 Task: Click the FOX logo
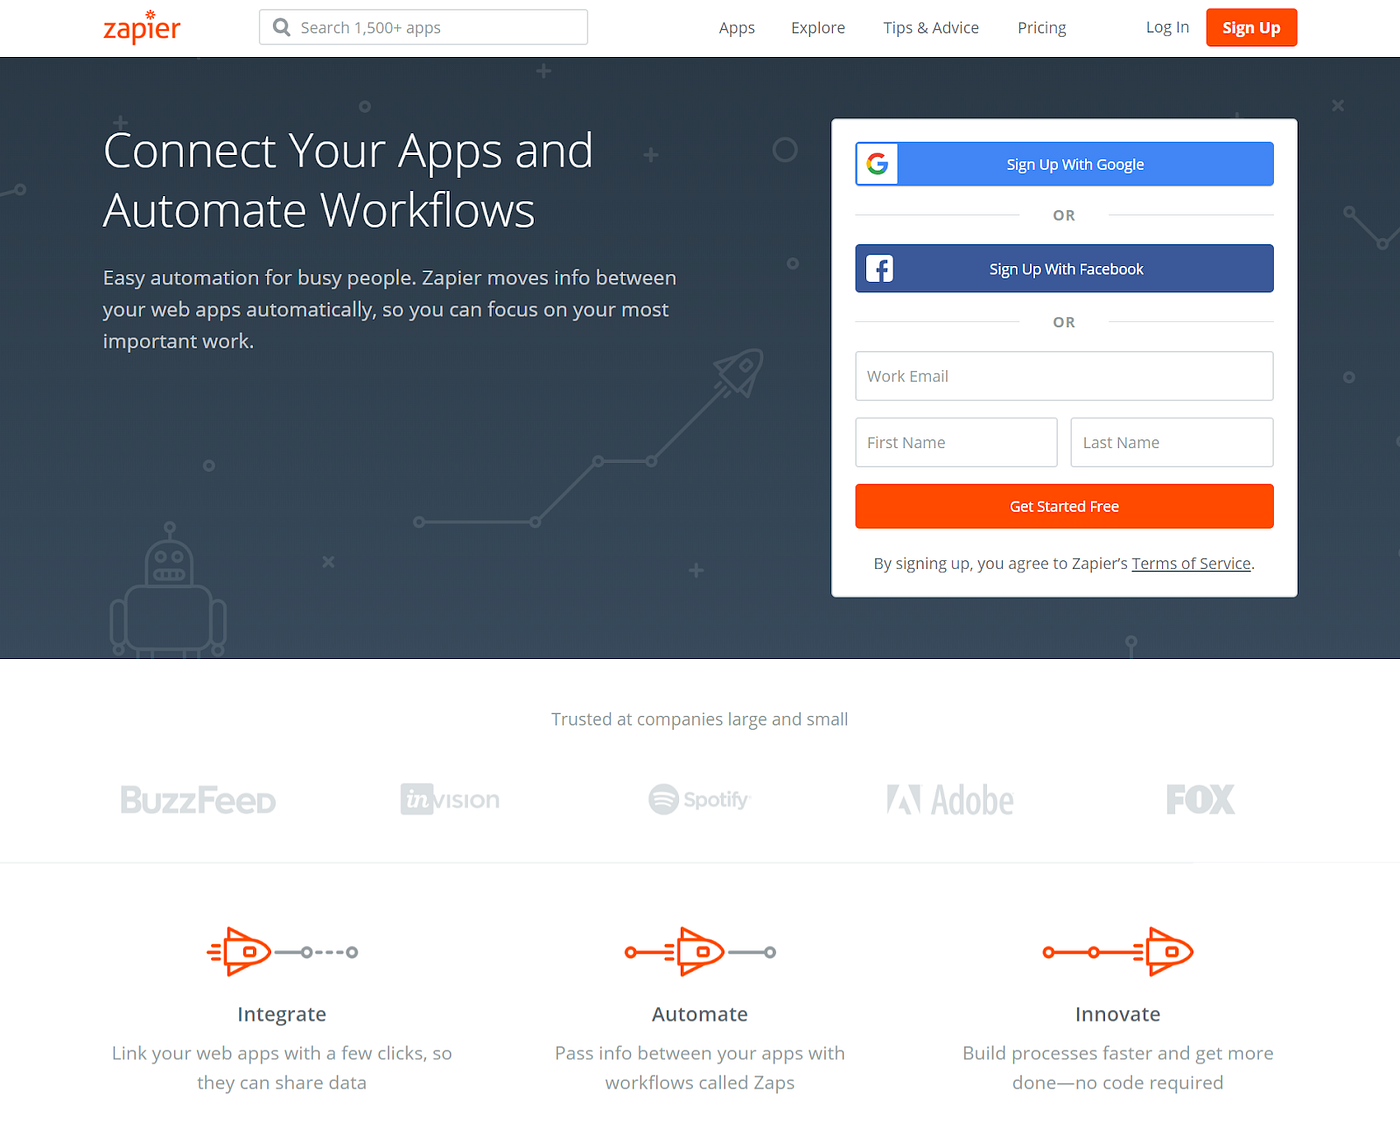[x=1200, y=799]
